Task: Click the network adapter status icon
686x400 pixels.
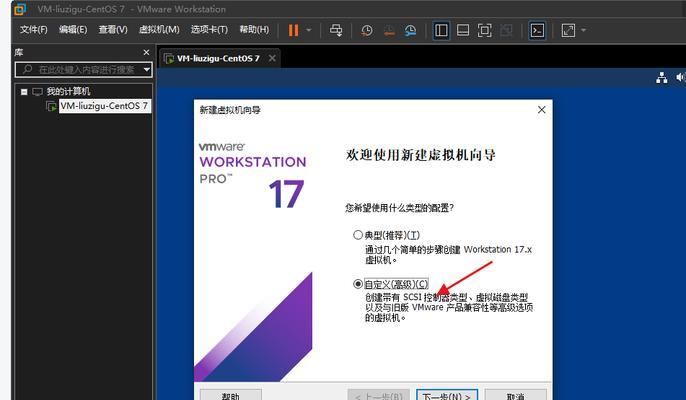Action: click(662, 78)
